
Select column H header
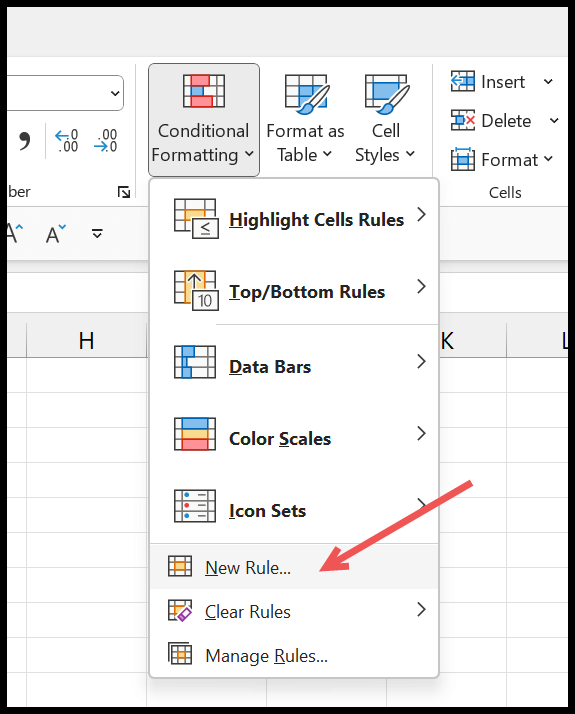[x=87, y=341]
